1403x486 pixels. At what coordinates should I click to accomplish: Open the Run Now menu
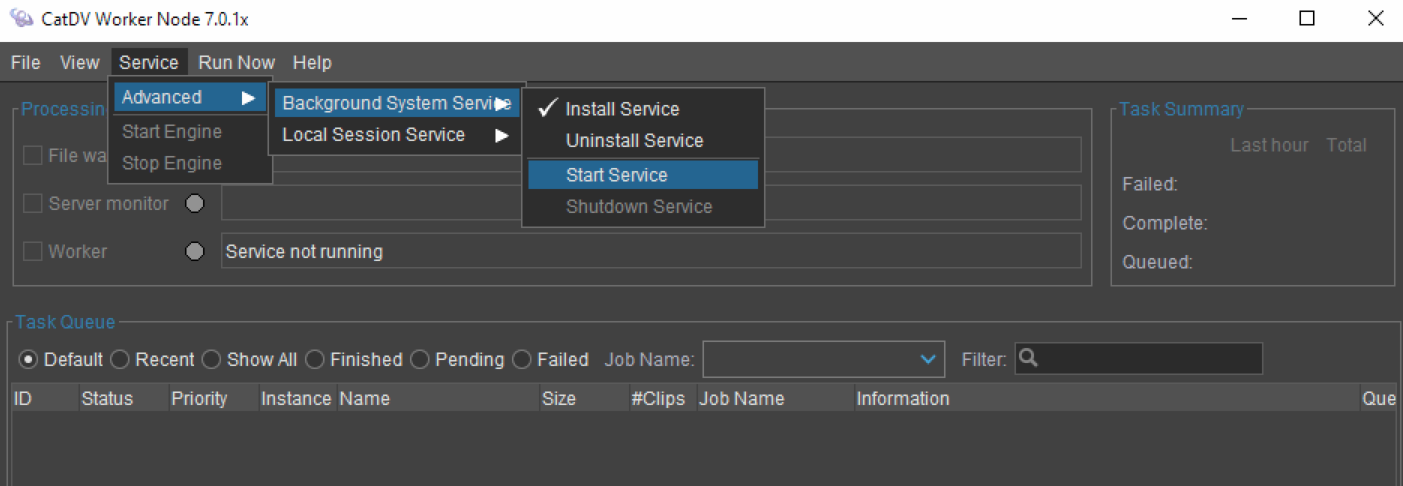236,62
